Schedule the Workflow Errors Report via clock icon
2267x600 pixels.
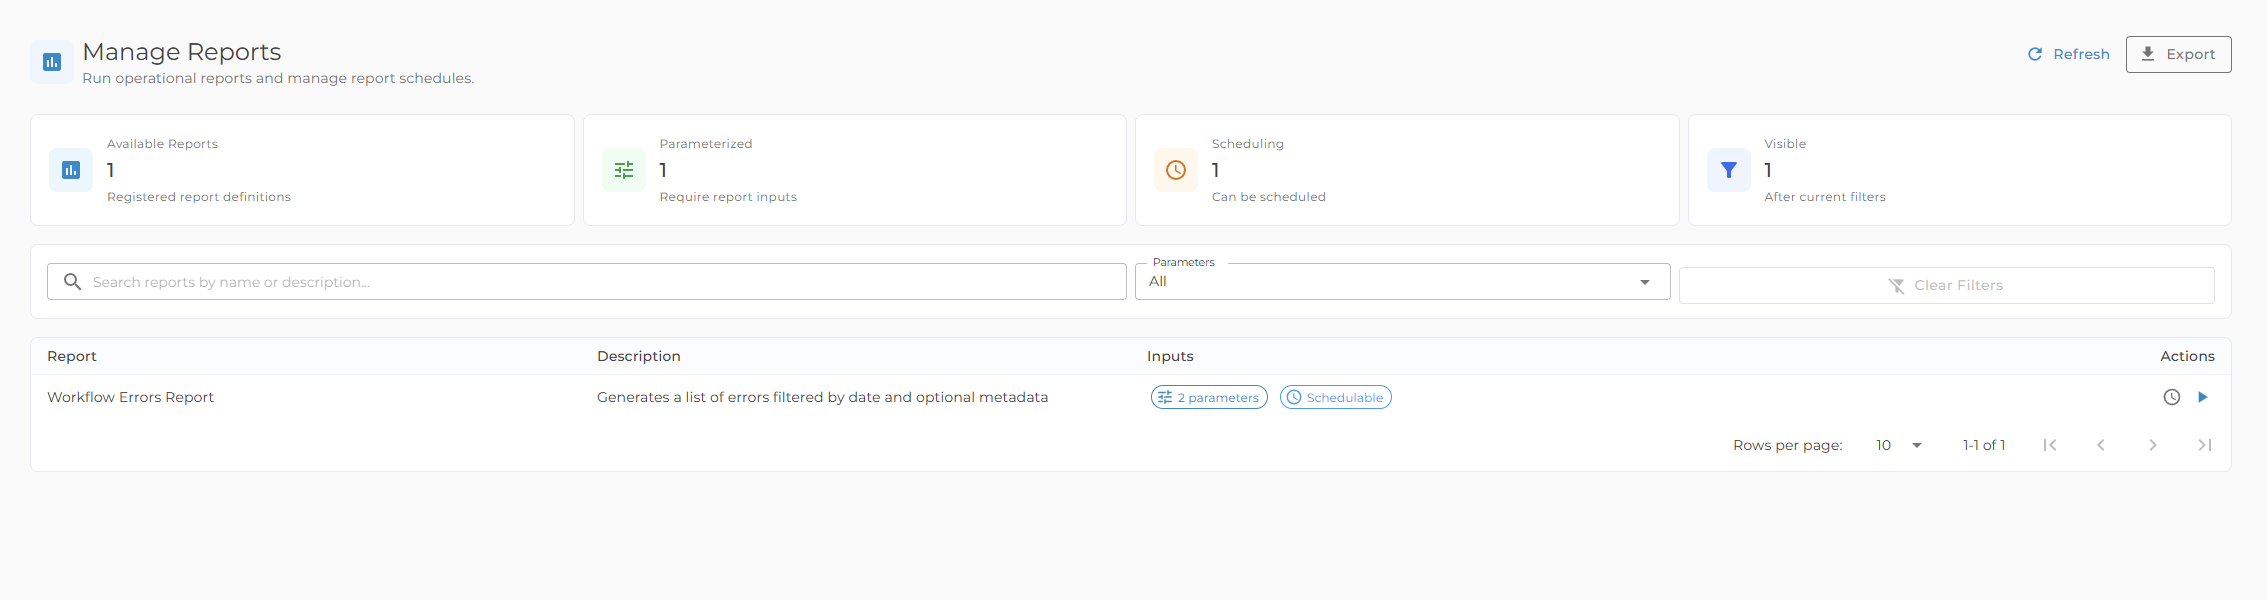pos(2172,397)
